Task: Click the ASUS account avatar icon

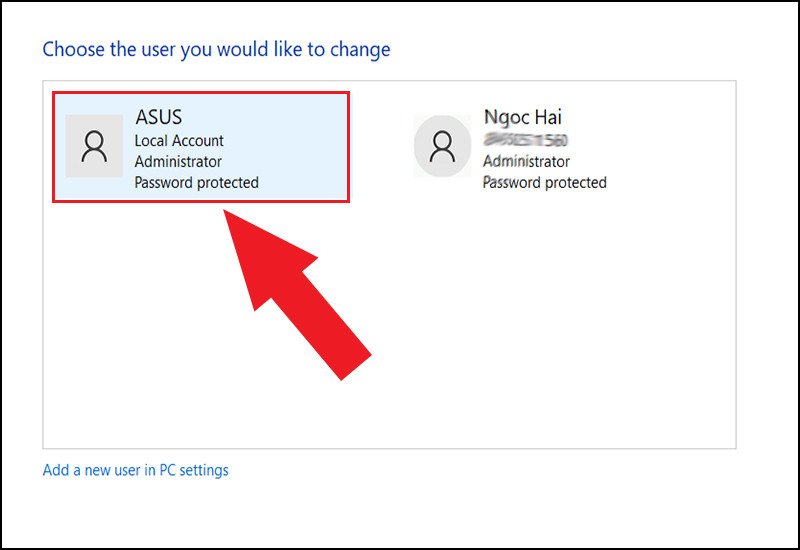Action: point(94,146)
